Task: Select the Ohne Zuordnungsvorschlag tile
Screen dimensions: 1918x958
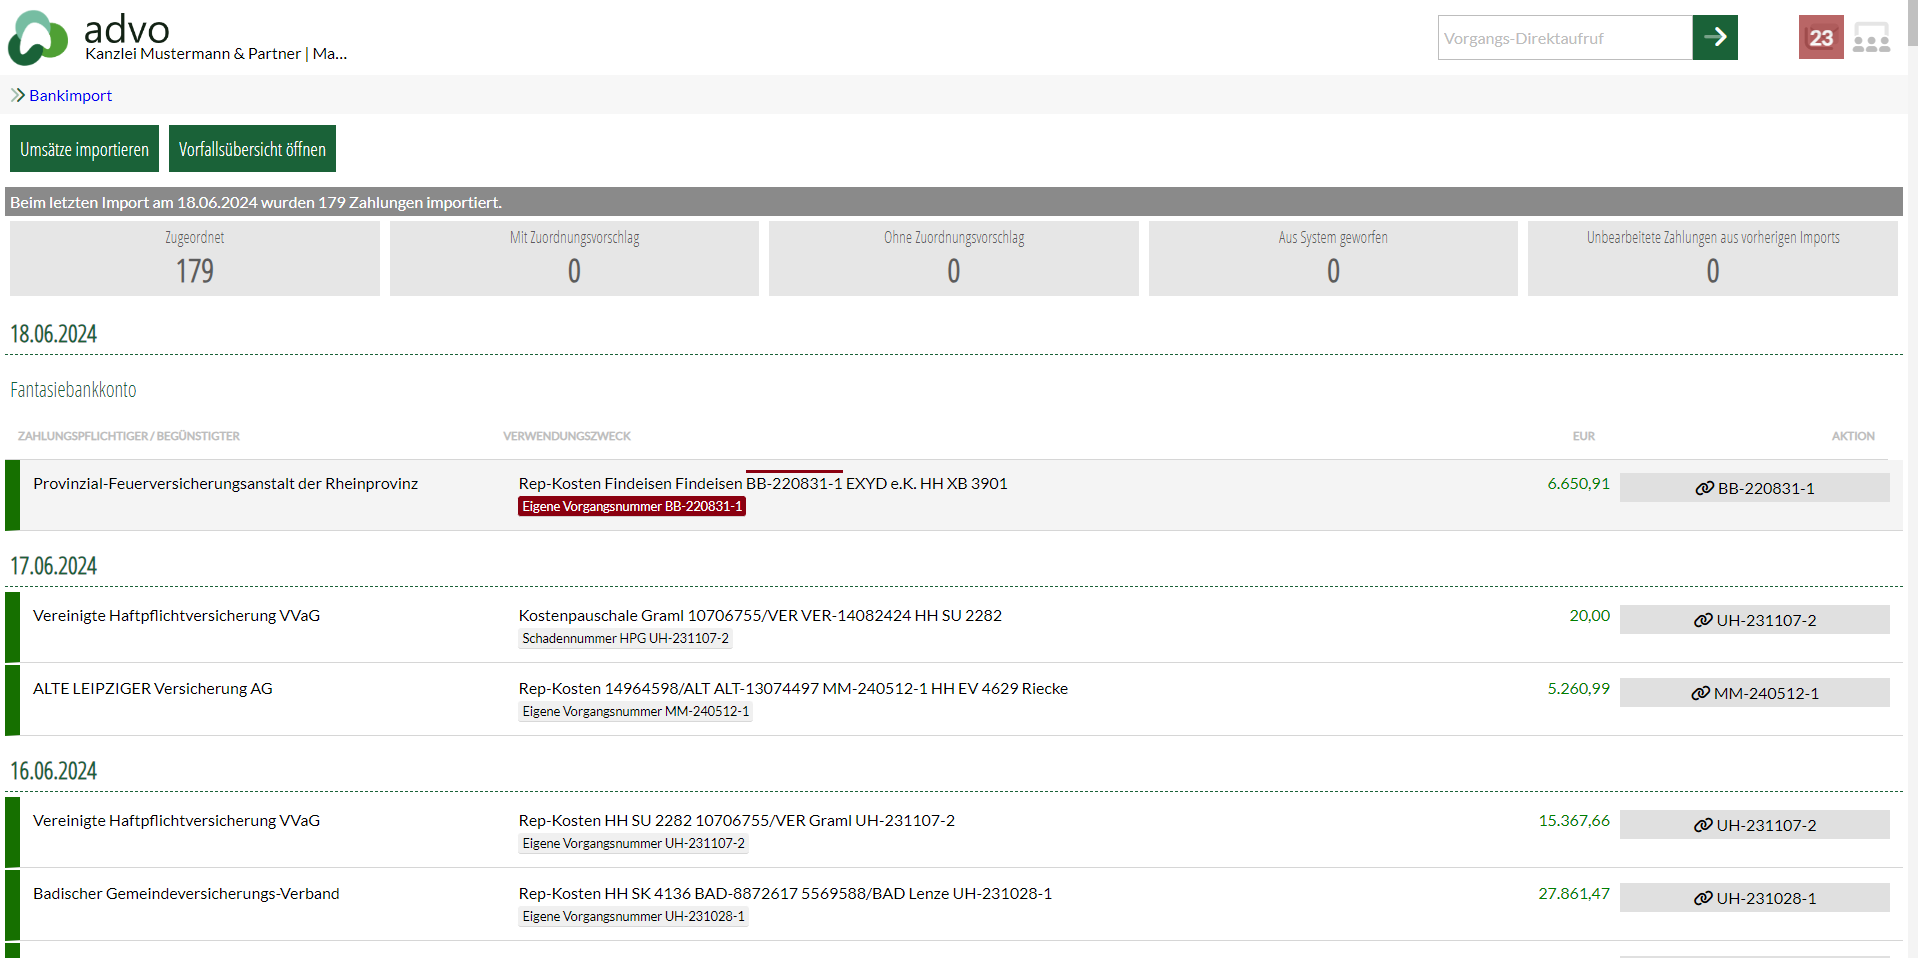Action: tap(953, 258)
